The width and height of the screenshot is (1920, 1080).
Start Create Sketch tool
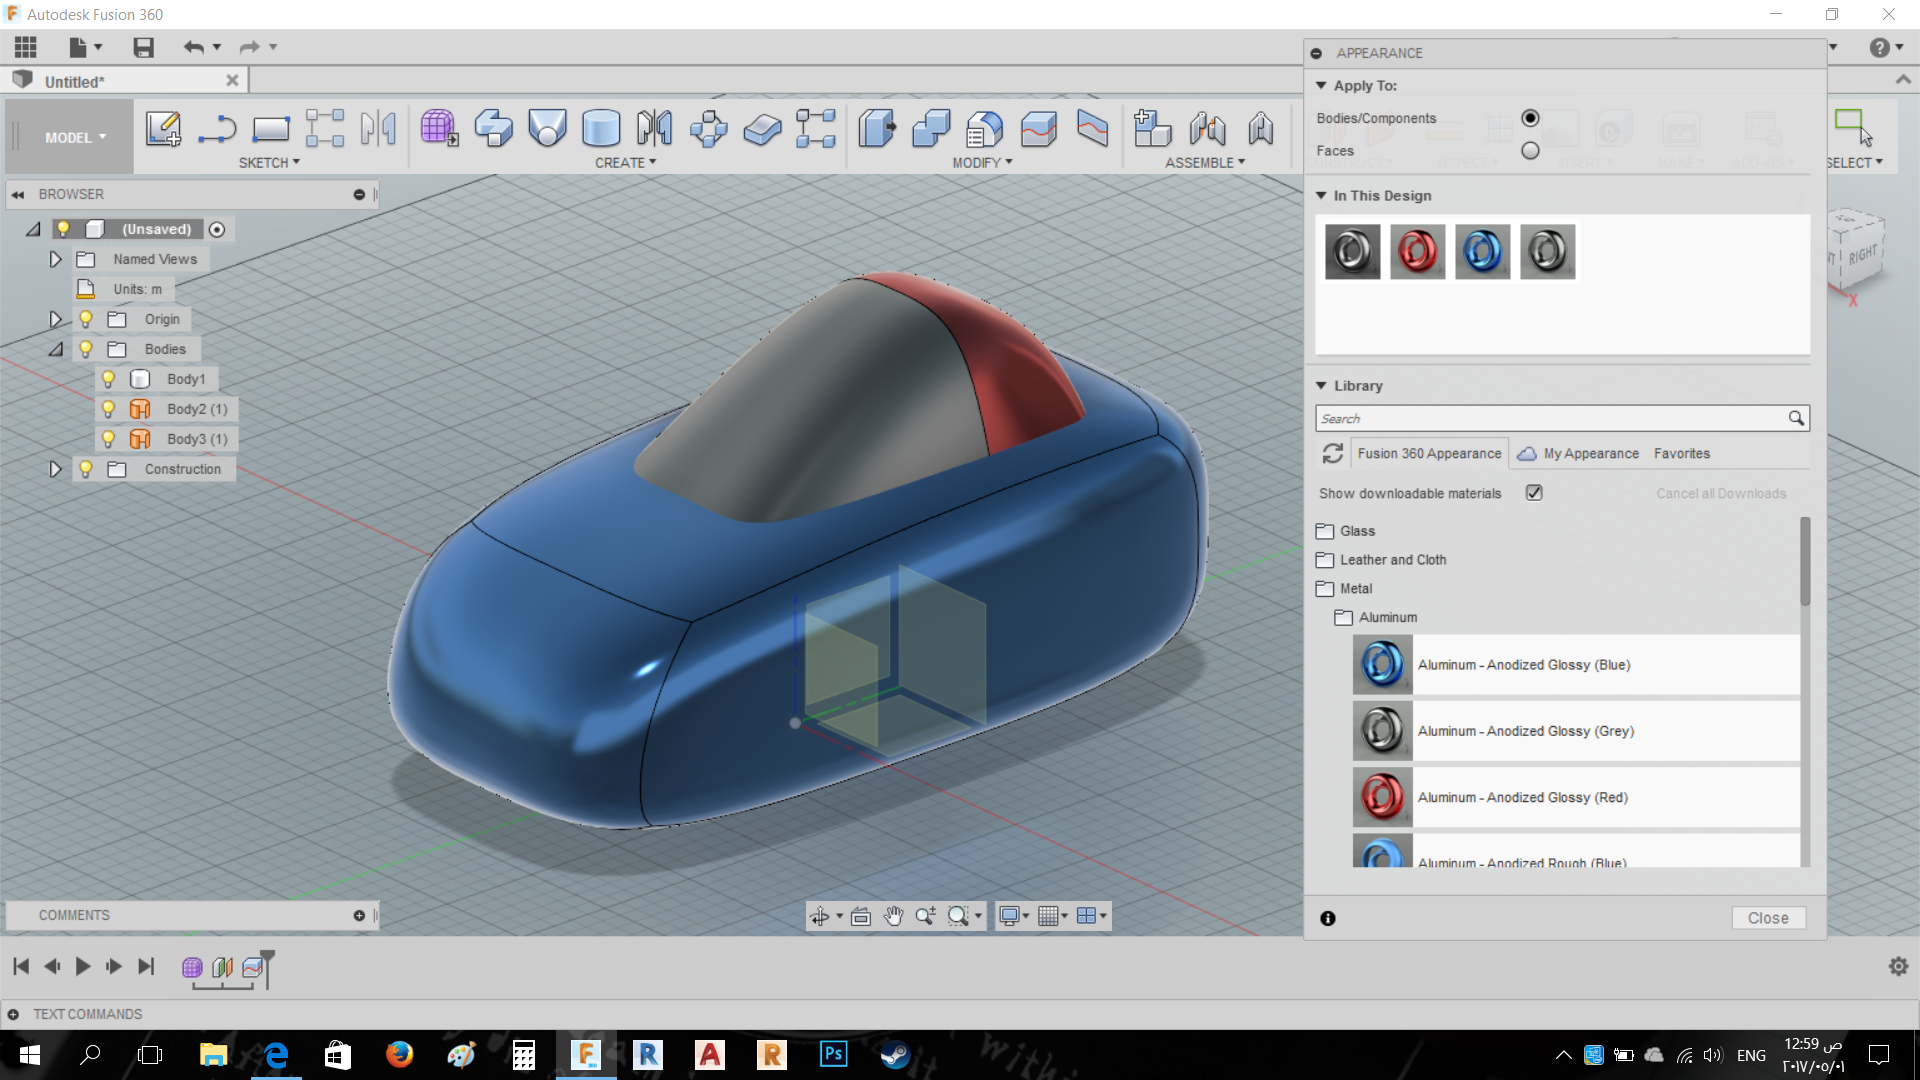[163, 128]
